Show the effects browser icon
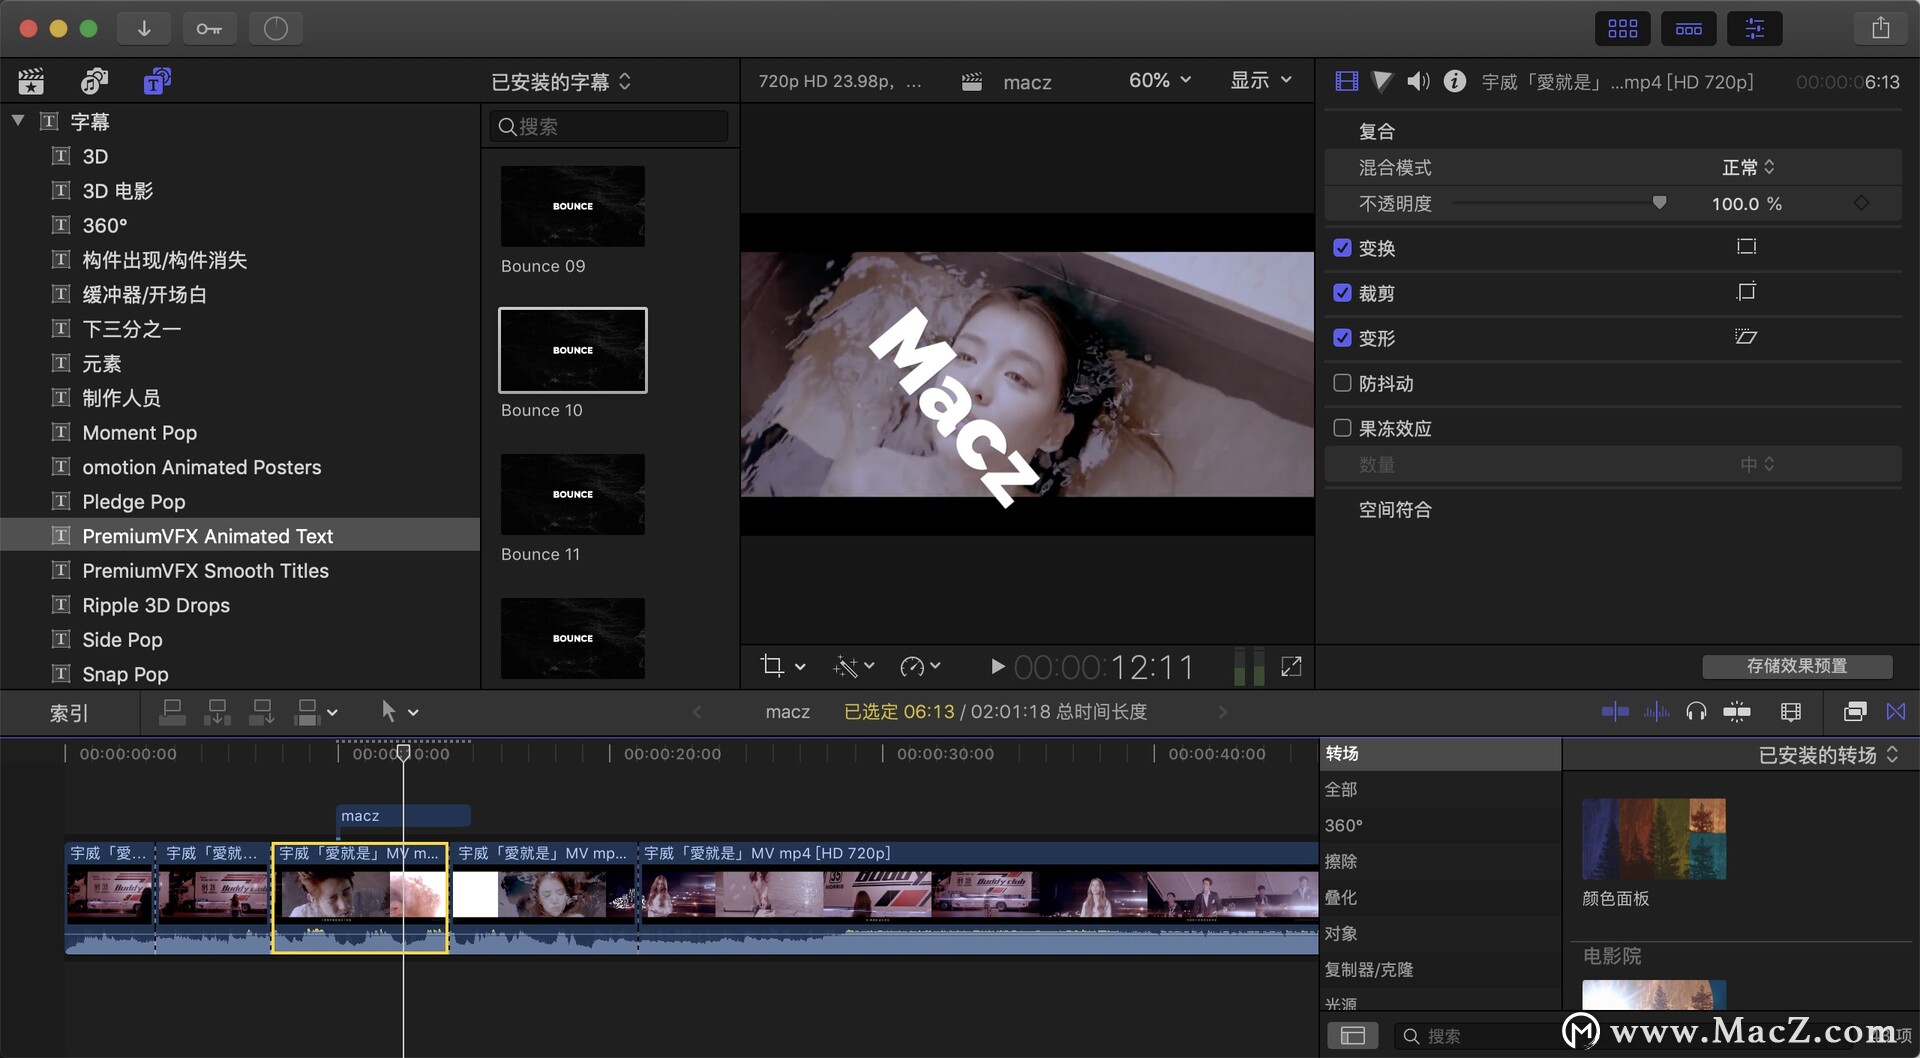Image resolution: width=1920 pixels, height=1058 pixels. click(x=1855, y=711)
